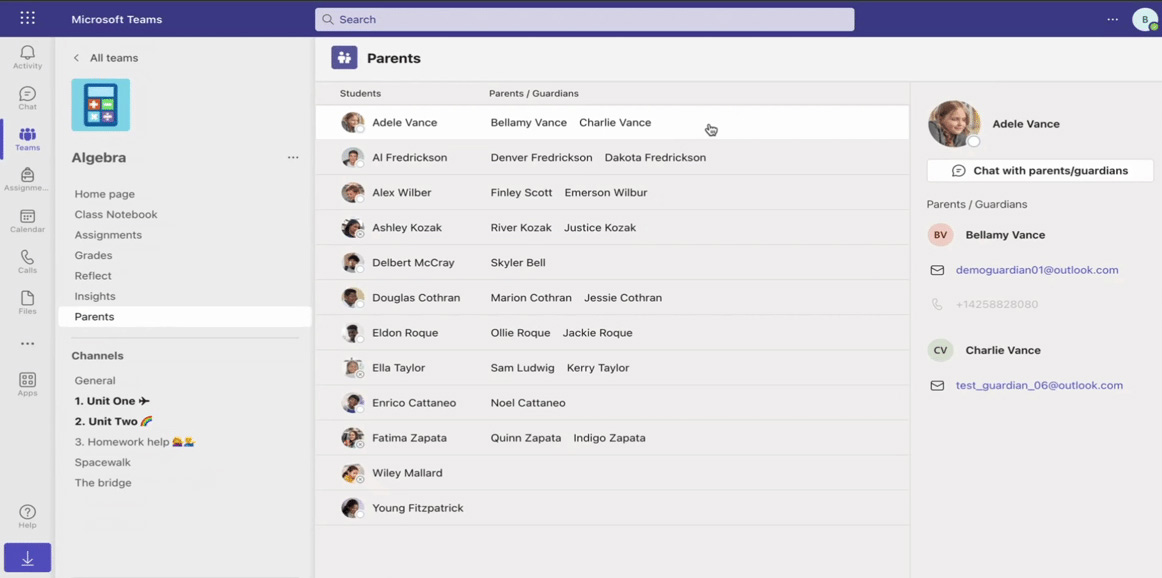Open the Assignments tab in Algebra
This screenshot has width=1162, height=578.
[x=108, y=235]
